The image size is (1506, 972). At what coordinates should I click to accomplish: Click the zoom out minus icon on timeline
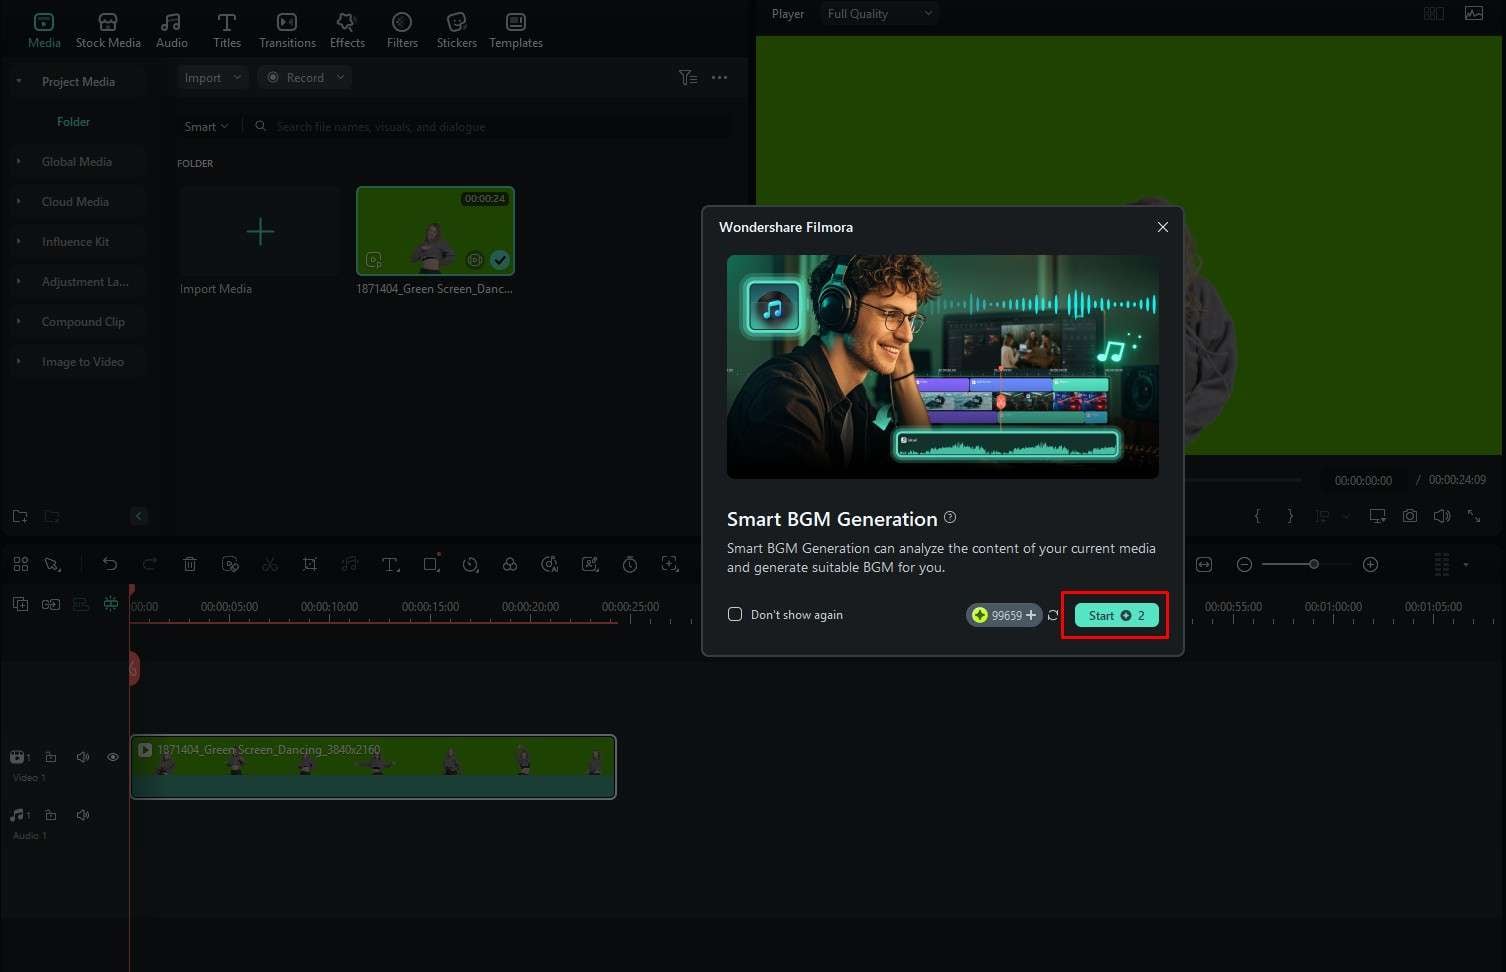(1244, 564)
